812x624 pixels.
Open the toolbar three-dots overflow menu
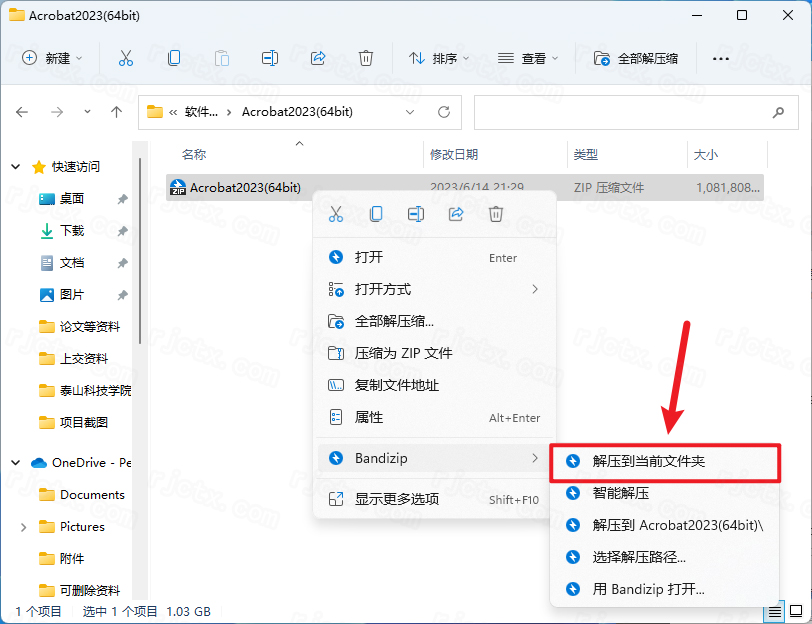pos(720,59)
